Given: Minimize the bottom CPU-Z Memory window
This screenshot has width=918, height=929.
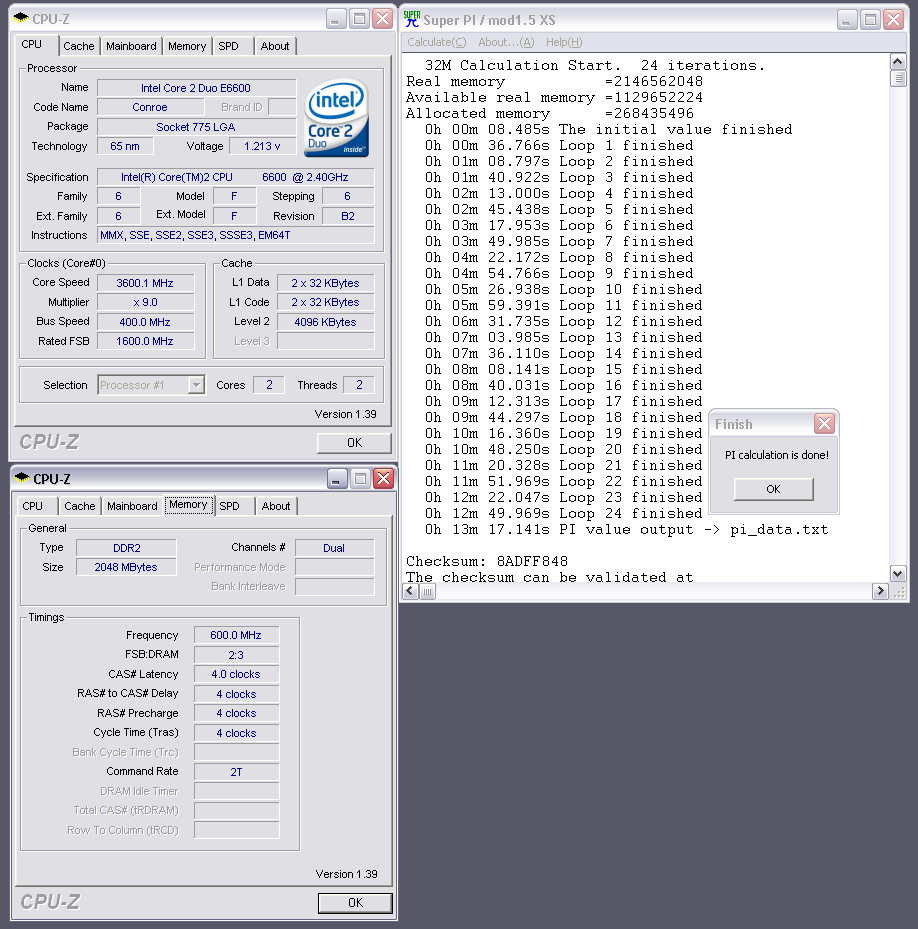Looking at the screenshot, I should click(337, 479).
